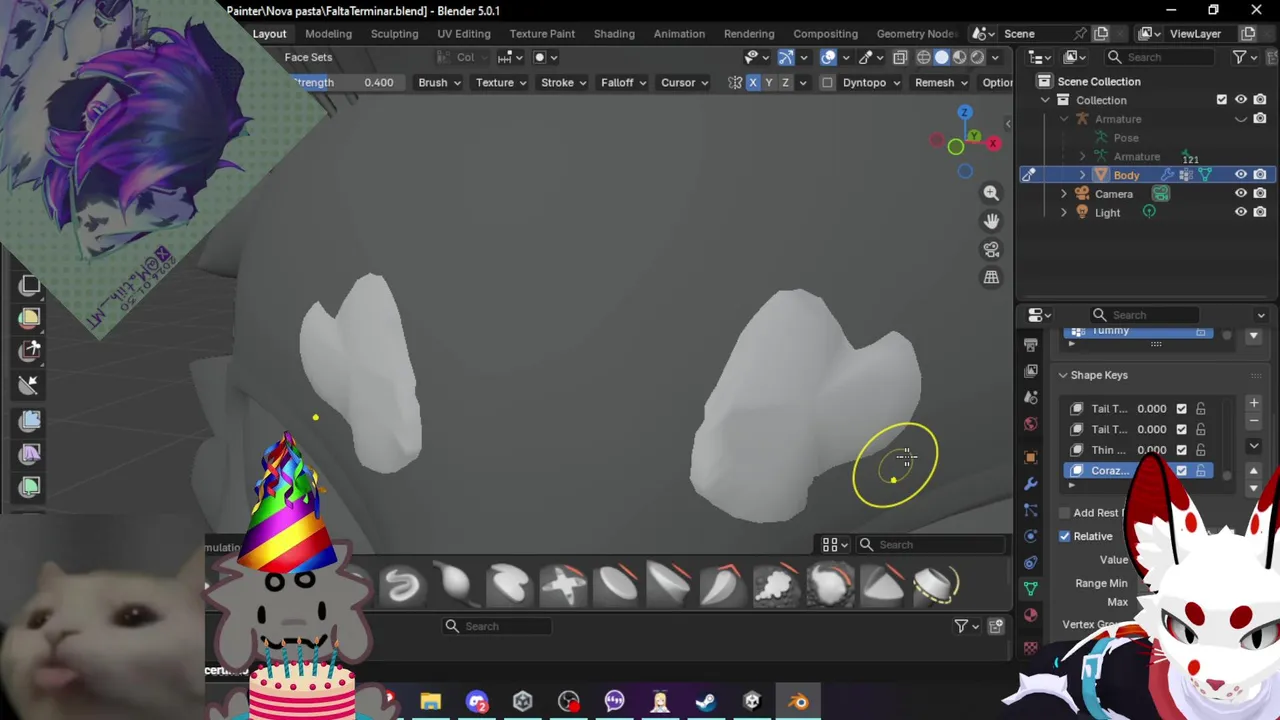This screenshot has height=720, width=1280.
Task: Hide the Light object with eye icon
Action: pos(1241,212)
